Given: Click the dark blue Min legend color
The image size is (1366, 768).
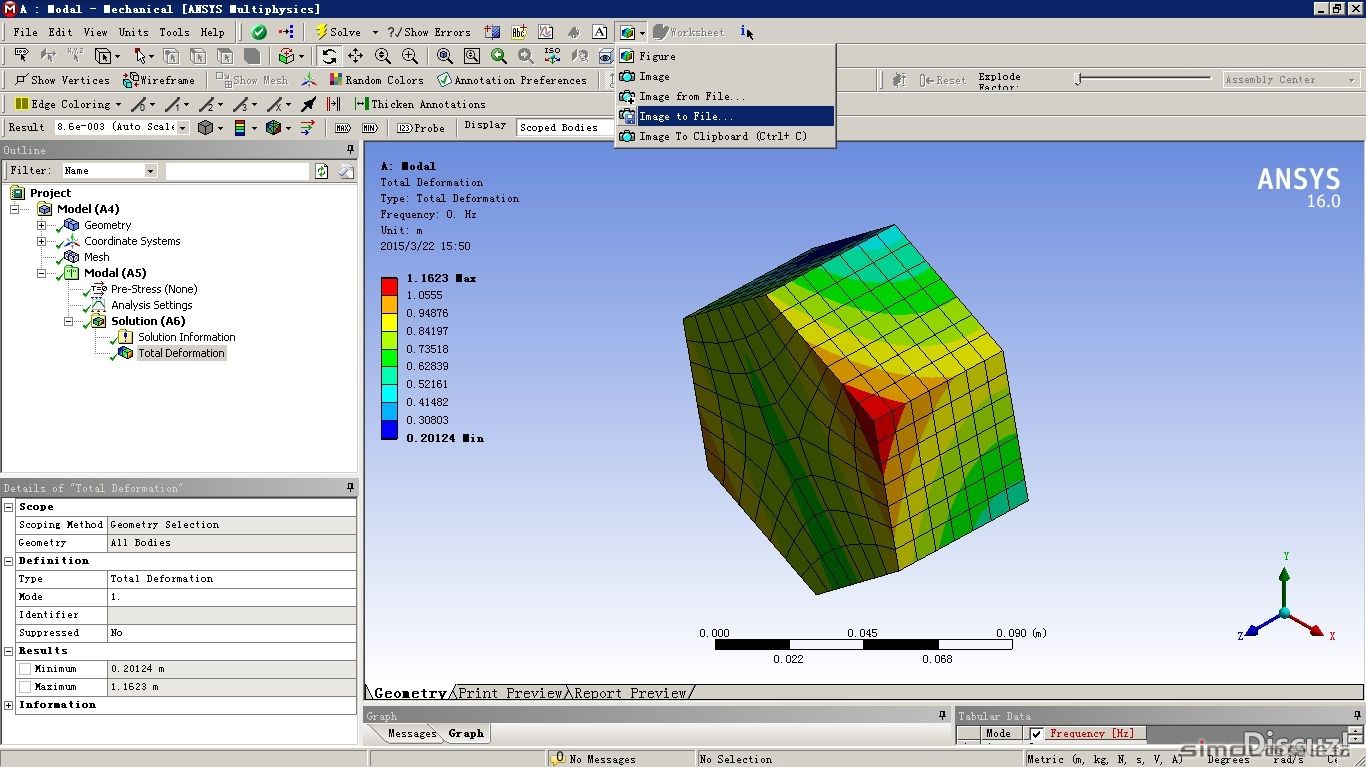Looking at the screenshot, I should (389, 430).
